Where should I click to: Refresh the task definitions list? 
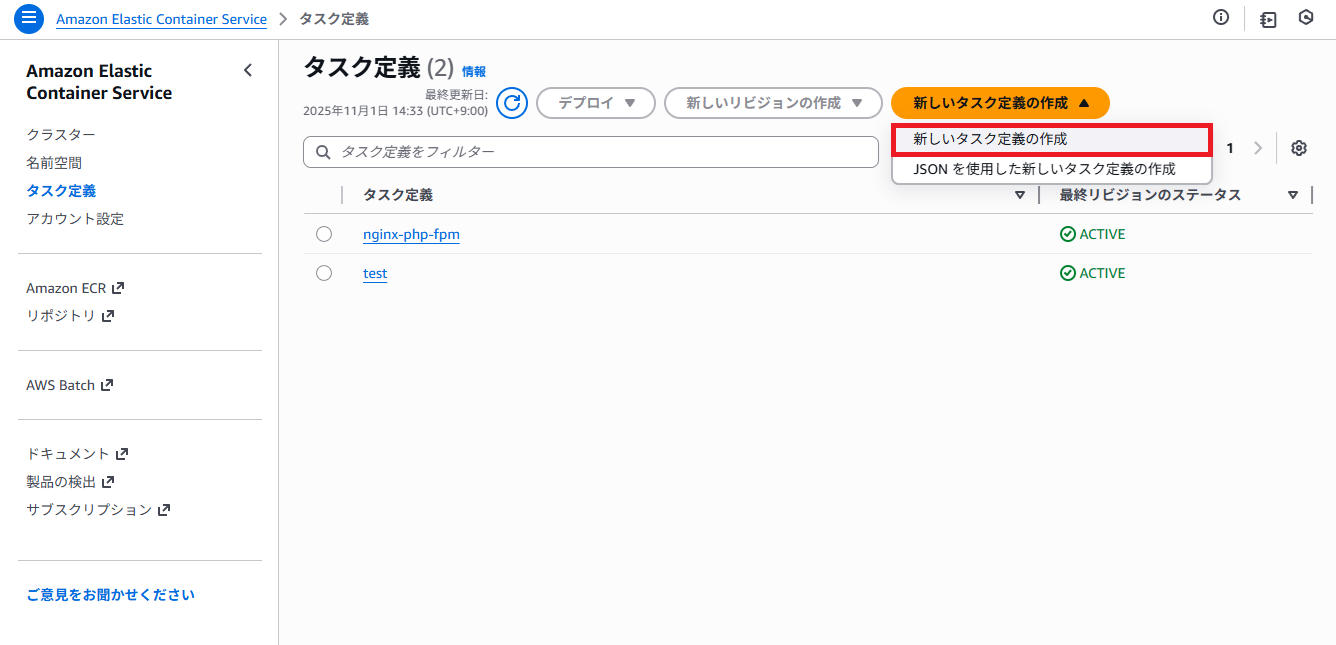coord(512,103)
